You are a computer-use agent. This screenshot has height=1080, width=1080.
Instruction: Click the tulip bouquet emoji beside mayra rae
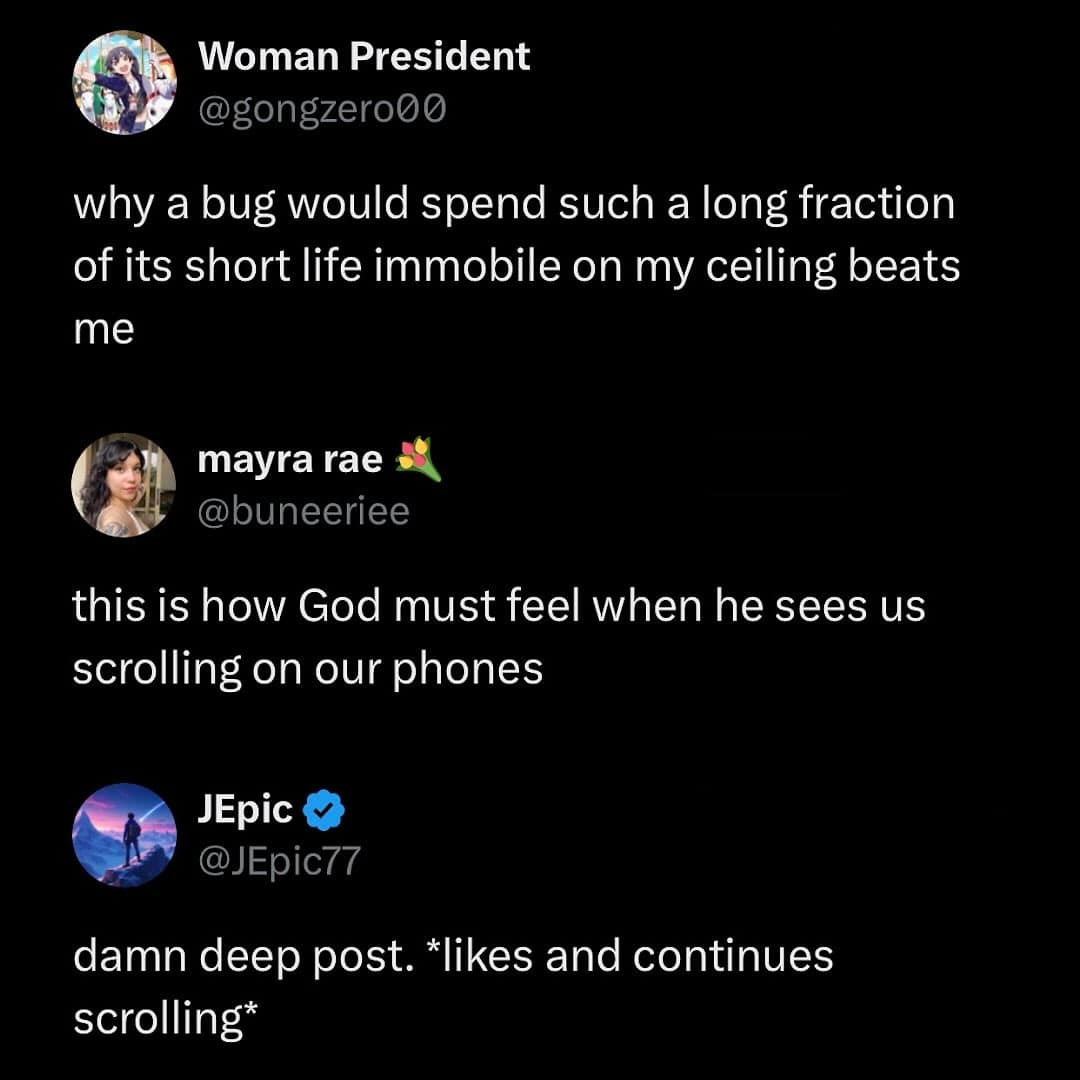[x=416, y=458]
